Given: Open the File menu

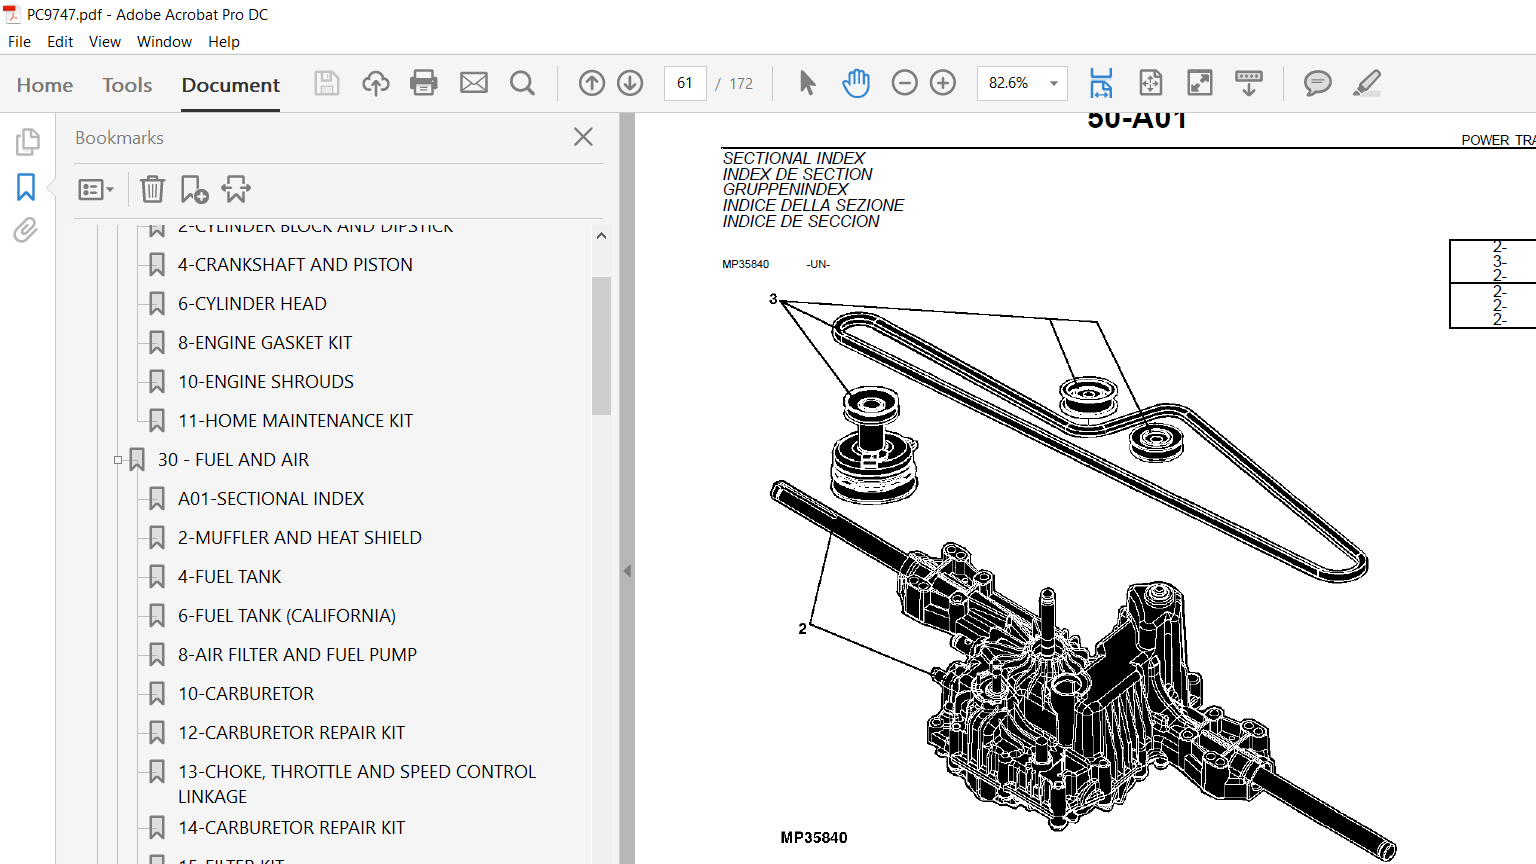Looking at the screenshot, I should click(19, 42).
